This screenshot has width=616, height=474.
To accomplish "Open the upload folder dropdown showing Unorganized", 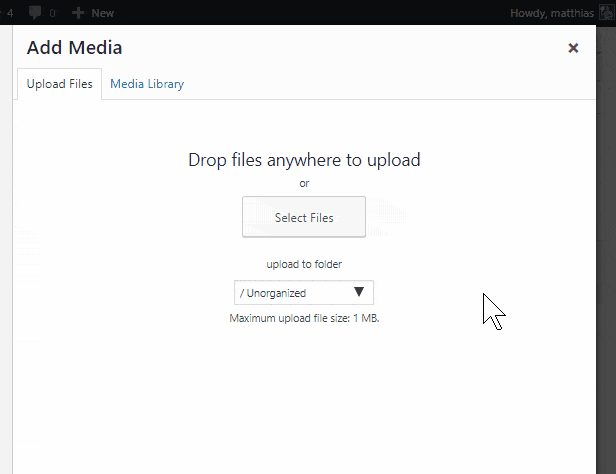I will (x=304, y=293).
